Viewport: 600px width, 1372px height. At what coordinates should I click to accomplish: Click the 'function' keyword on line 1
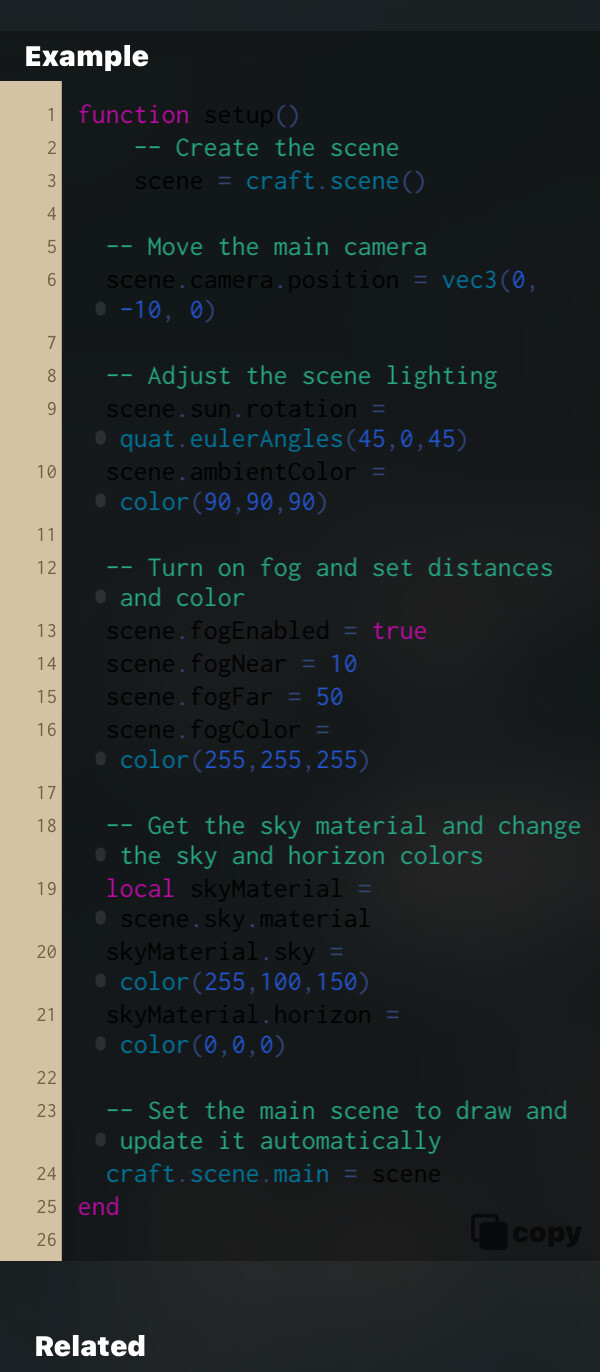click(x=134, y=115)
